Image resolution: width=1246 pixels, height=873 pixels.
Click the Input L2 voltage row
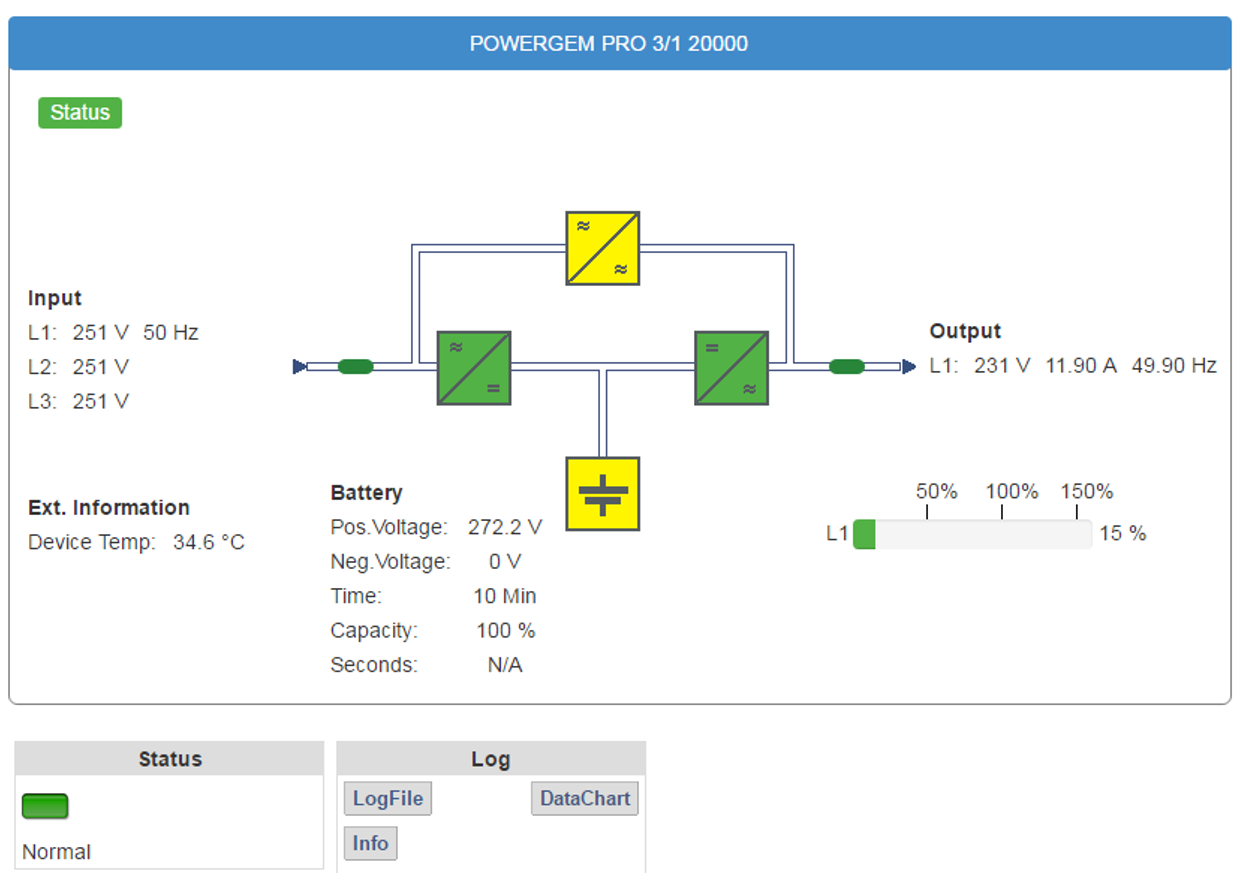(x=79, y=367)
